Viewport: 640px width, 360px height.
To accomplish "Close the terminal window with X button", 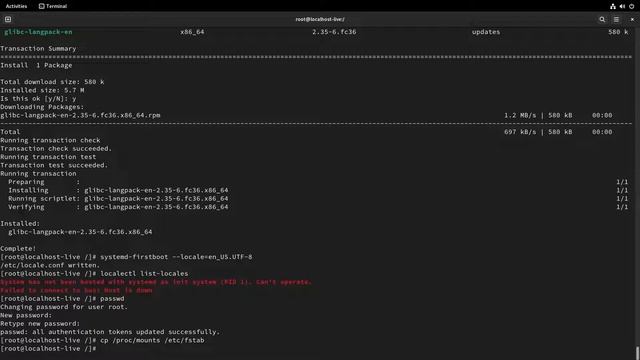I will pyautogui.click(x=632, y=19).
